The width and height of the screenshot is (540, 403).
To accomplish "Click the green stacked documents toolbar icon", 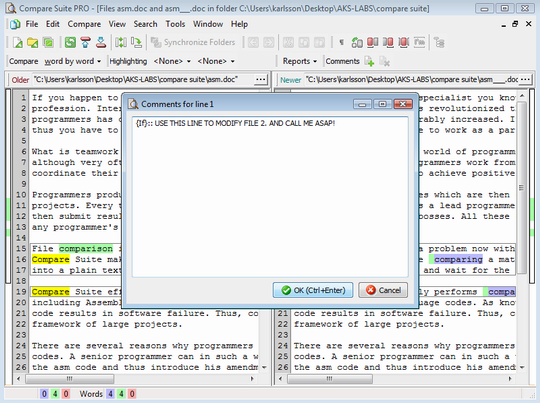I will (48, 42).
